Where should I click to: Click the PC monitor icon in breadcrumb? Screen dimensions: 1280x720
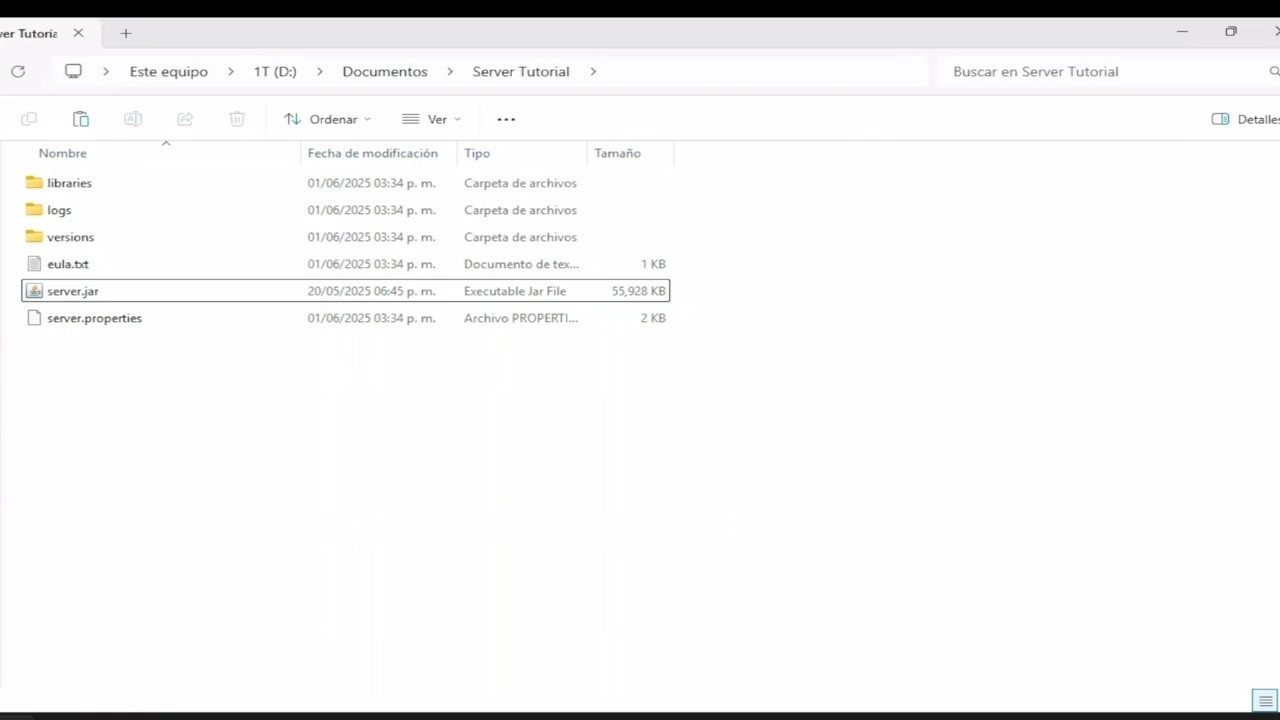(73, 71)
